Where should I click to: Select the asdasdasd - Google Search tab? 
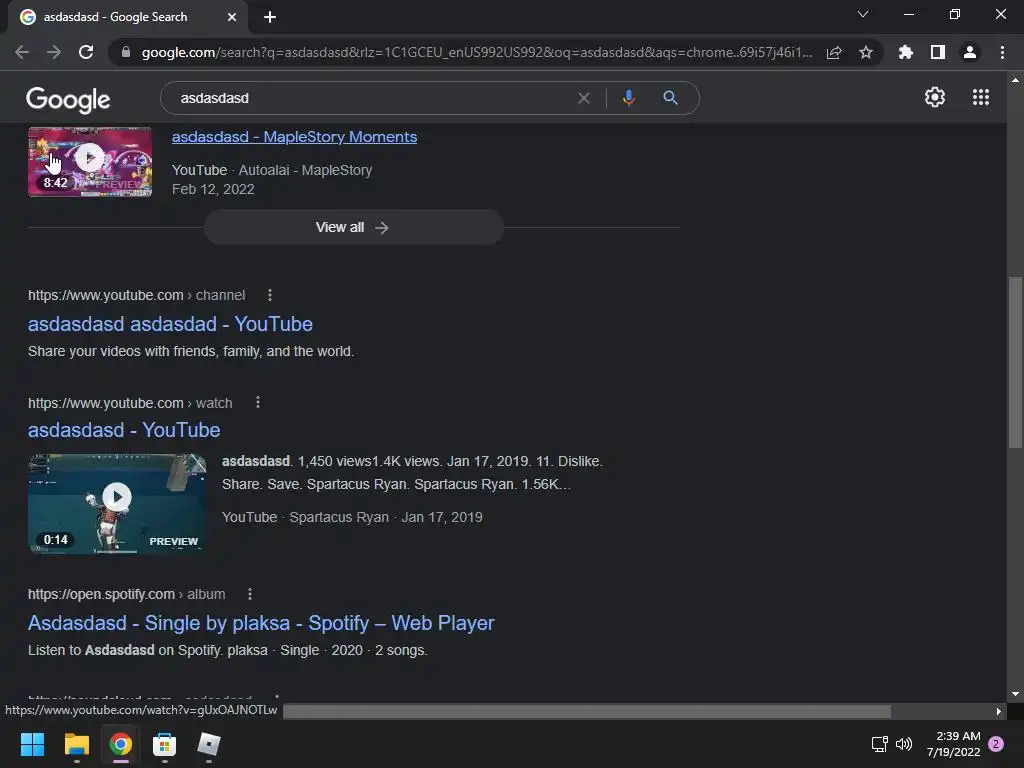click(x=127, y=17)
